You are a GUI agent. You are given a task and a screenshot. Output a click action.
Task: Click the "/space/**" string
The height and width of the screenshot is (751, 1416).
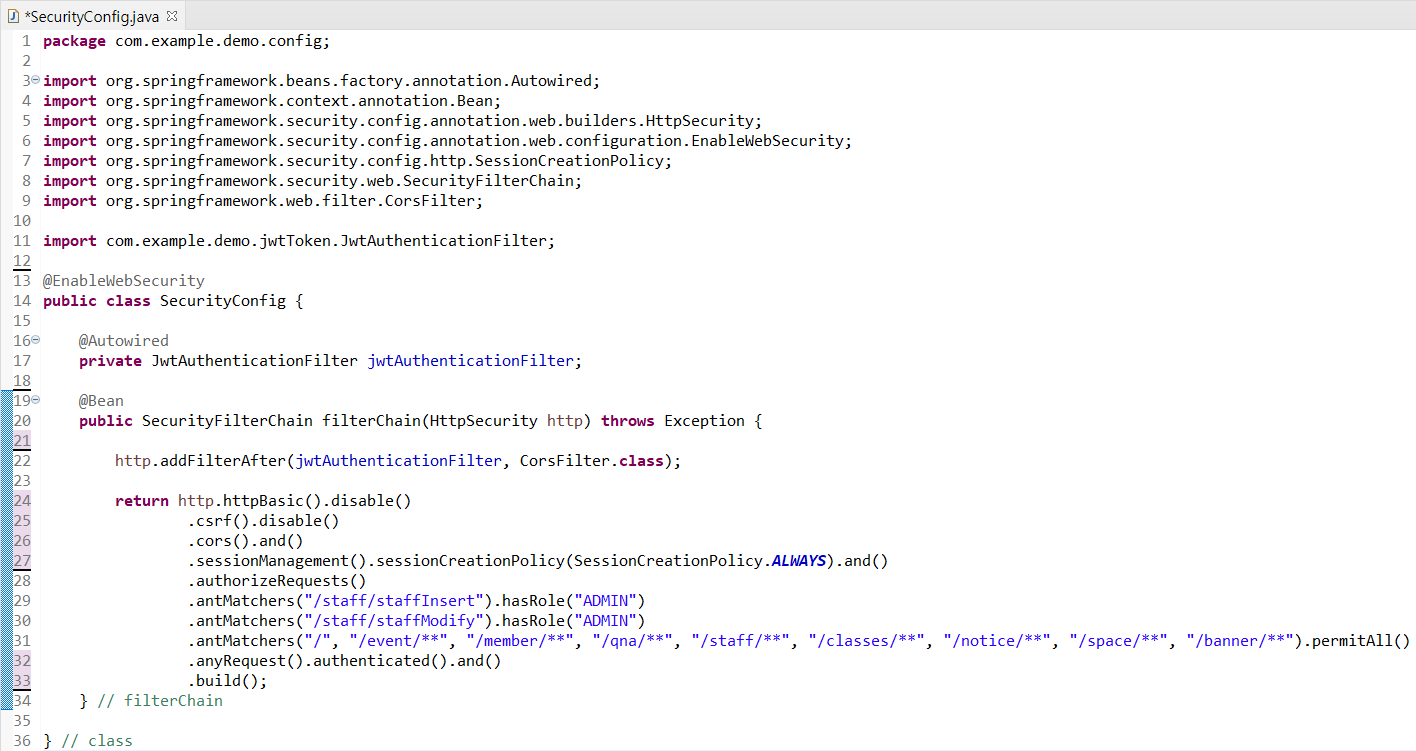(1119, 641)
